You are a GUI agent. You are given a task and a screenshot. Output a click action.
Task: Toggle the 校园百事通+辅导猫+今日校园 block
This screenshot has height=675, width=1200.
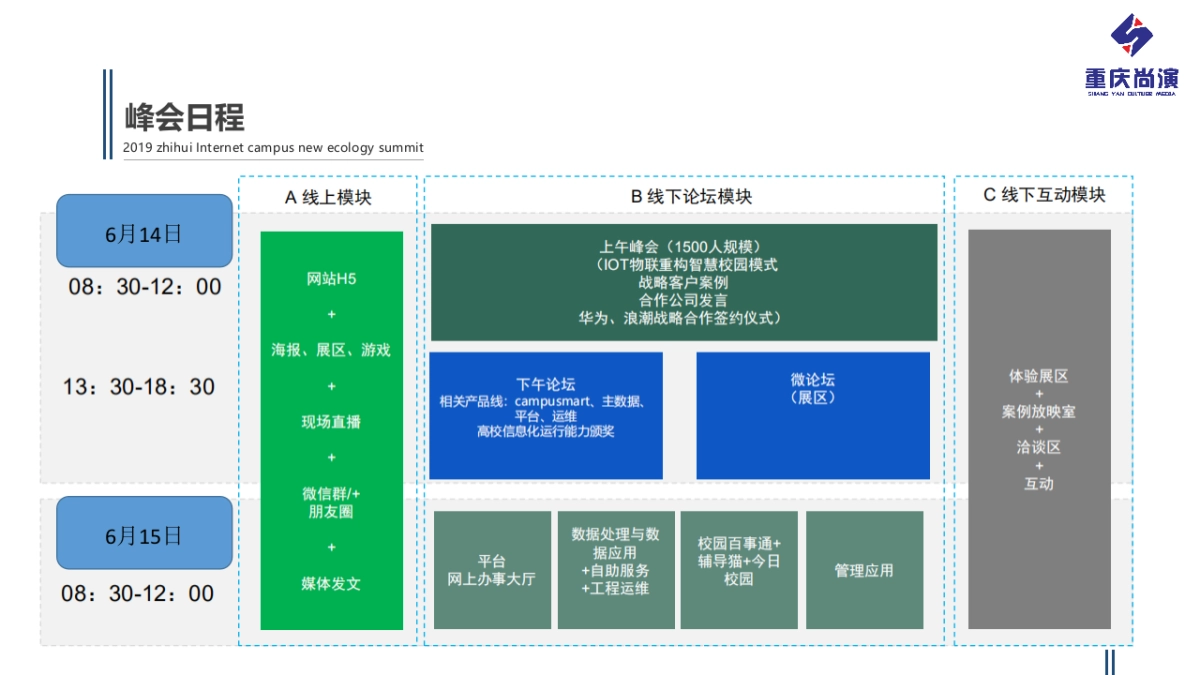point(739,570)
